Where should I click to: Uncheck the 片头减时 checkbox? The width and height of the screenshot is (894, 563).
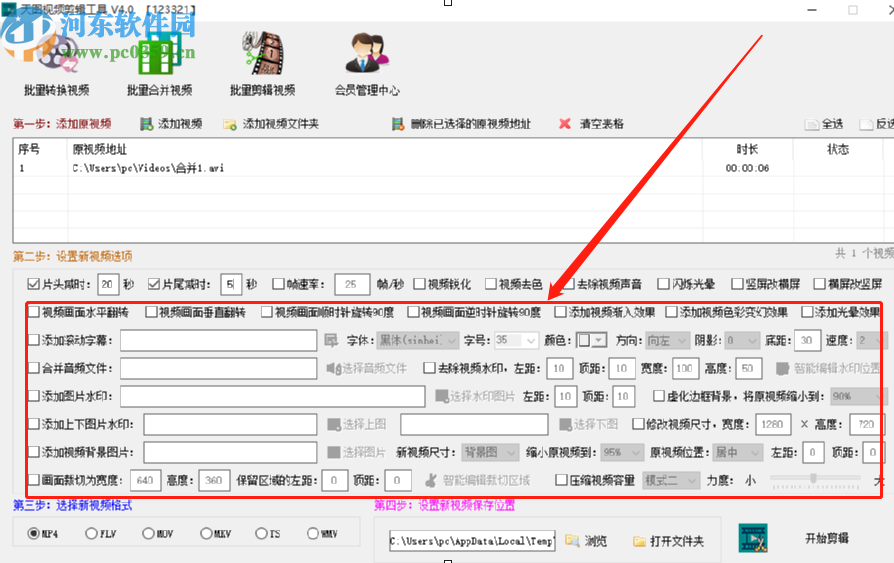[x=33, y=284]
